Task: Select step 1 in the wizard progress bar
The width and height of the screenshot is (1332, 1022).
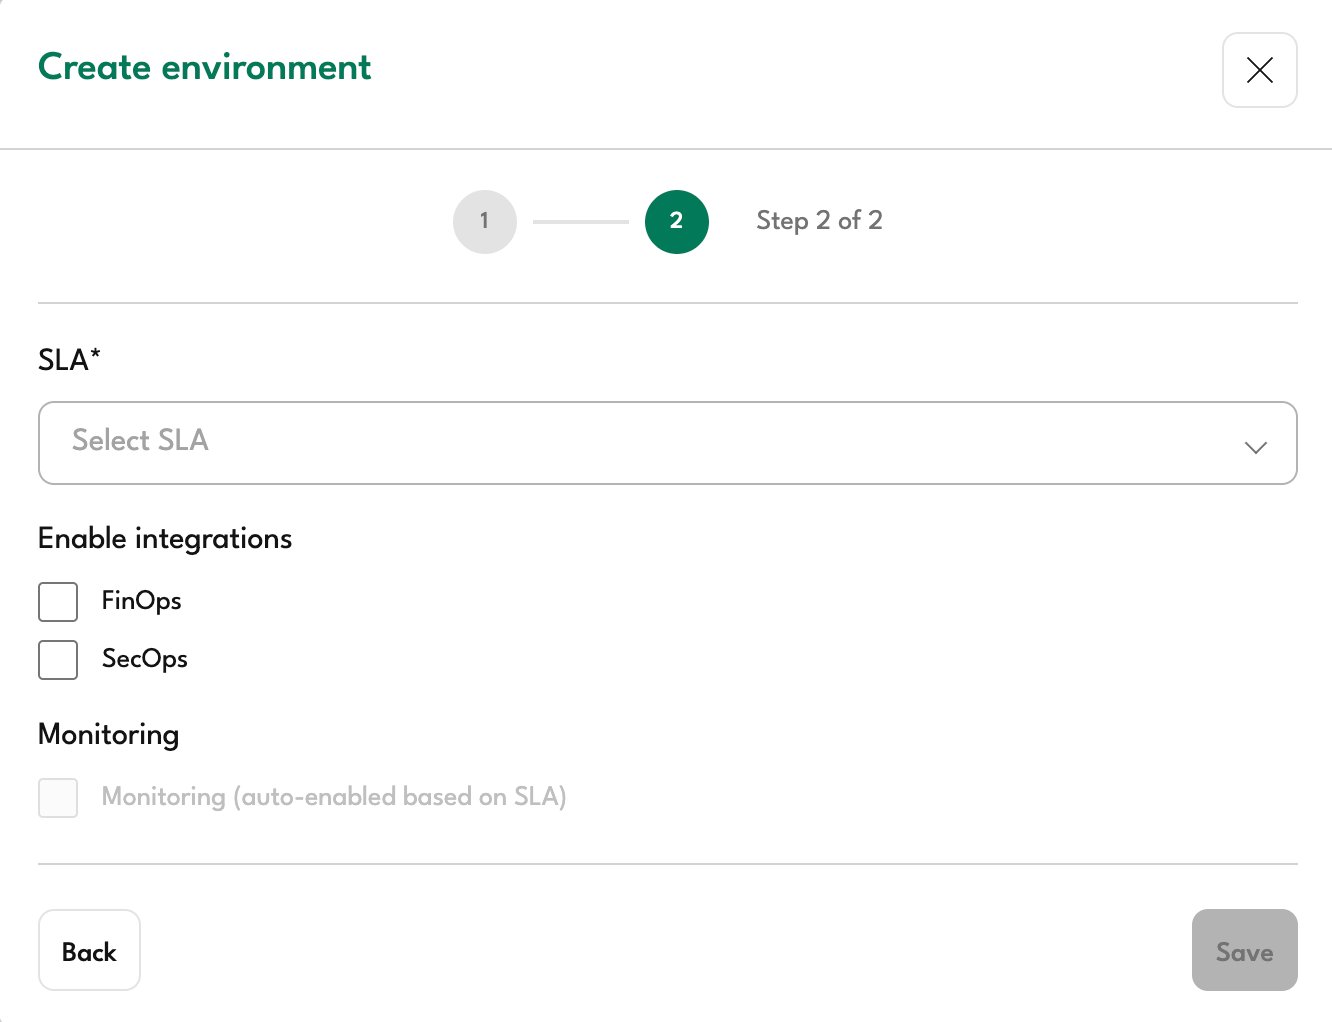Action: click(484, 221)
